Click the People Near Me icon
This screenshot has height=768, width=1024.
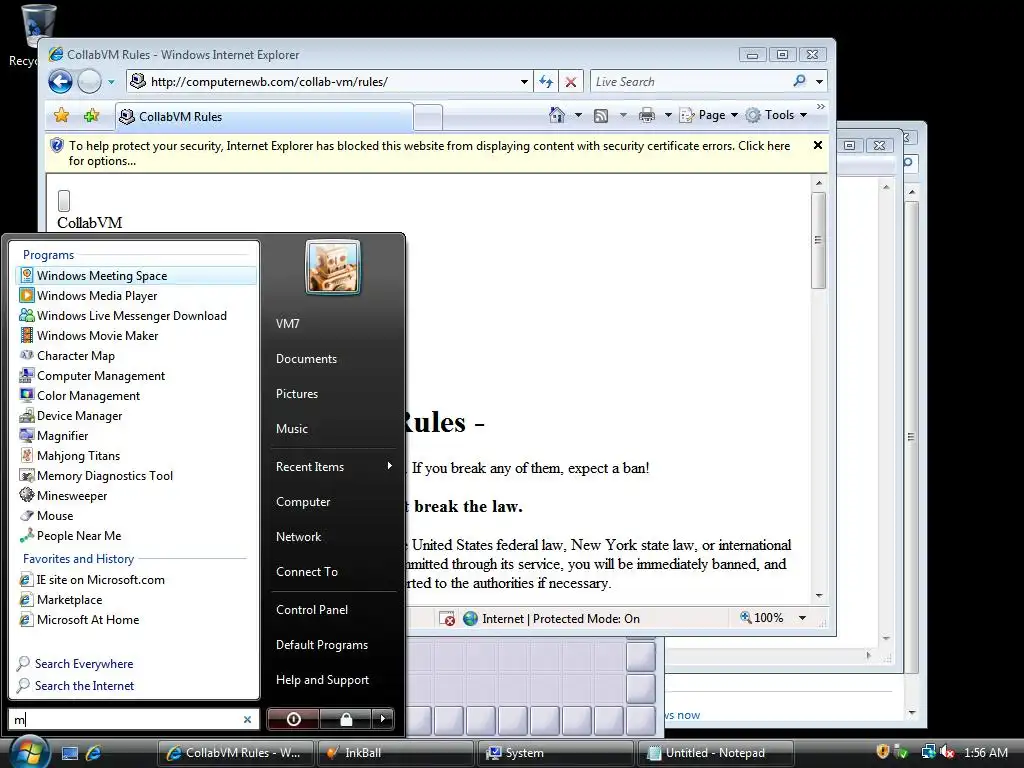27,536
